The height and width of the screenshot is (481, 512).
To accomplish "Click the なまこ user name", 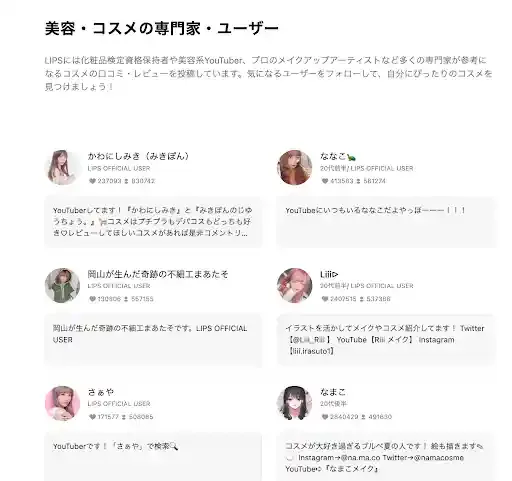I will [x=333, y=392].
